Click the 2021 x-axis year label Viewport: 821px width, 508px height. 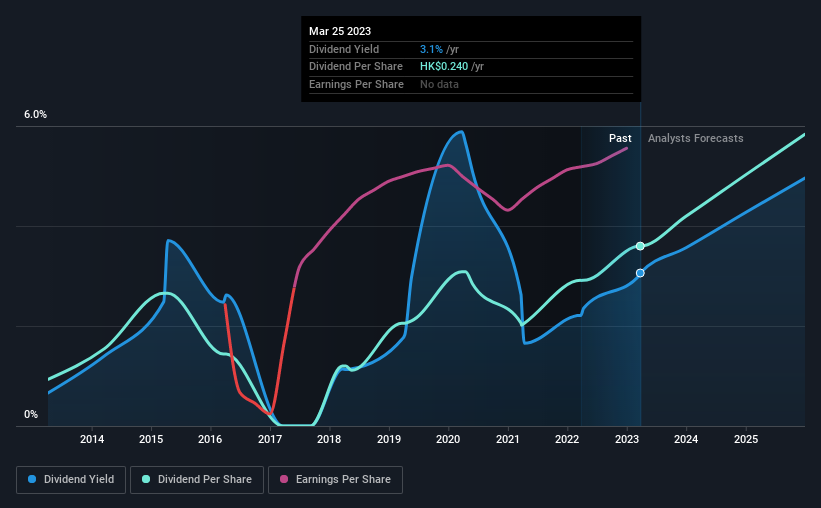(x=507, y=439)
